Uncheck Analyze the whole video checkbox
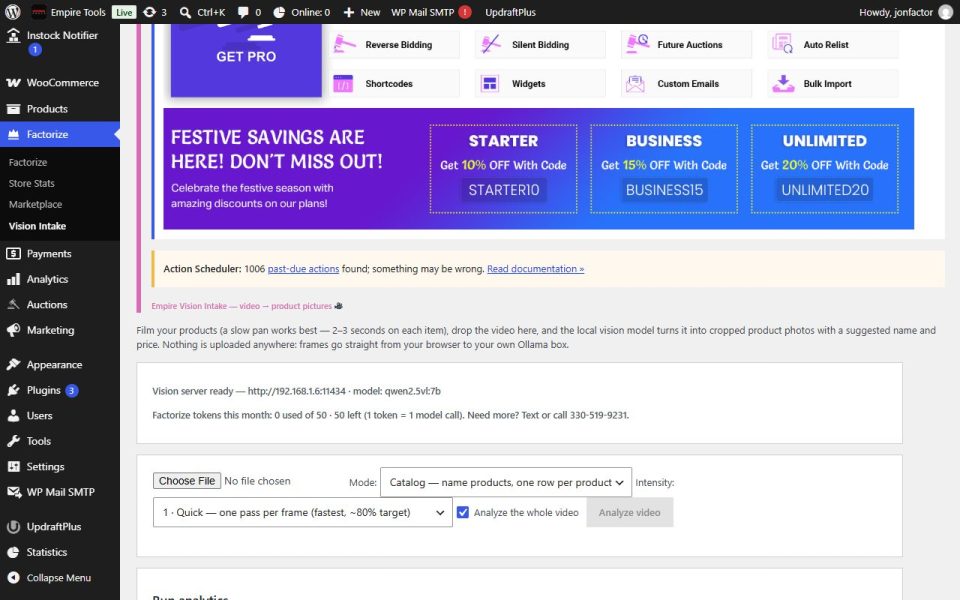This screenshot has width=960, height=600. [x=463, y=512]
